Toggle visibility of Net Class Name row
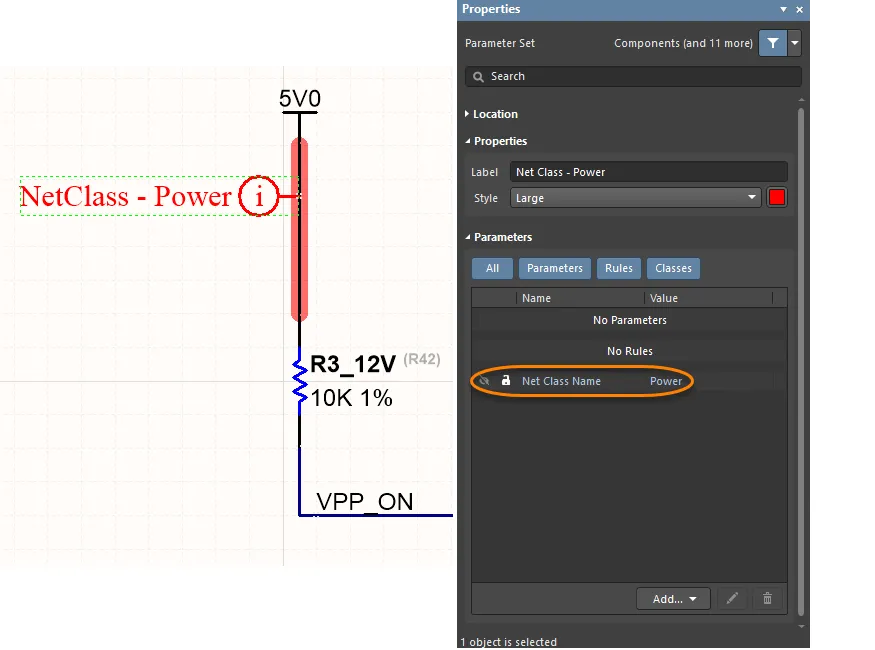 tap(484, 381)
